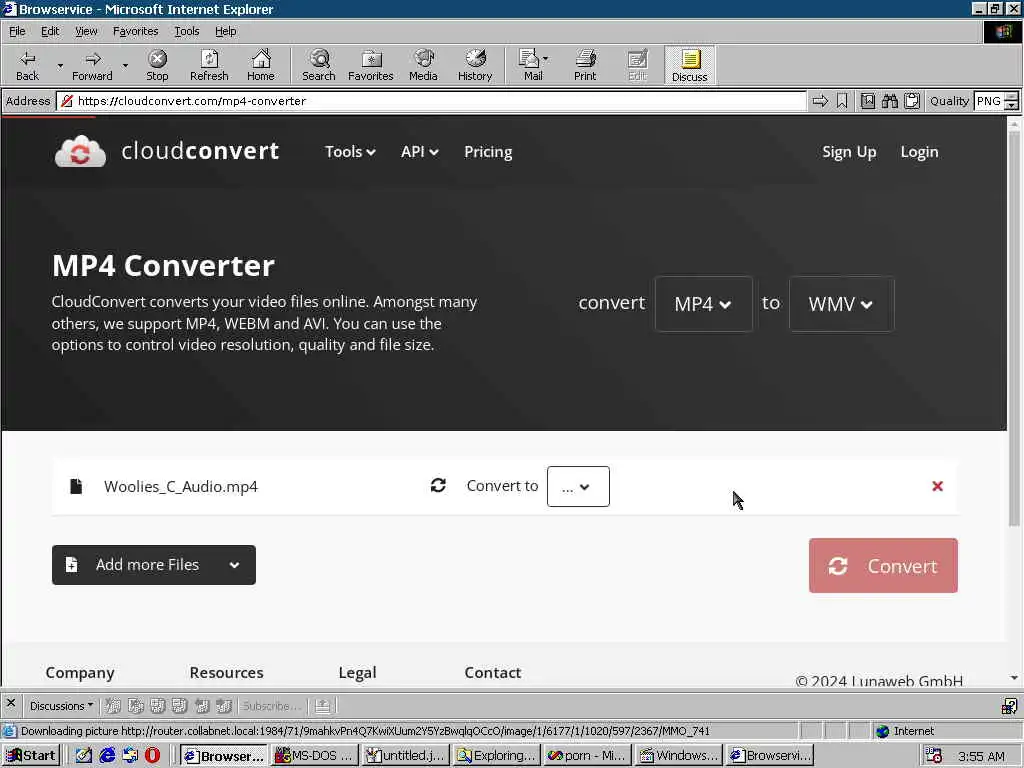Viewport: 1024px width, 768px height.
Task: Click the cloudconvert site name
Action: tap(200, 151)
